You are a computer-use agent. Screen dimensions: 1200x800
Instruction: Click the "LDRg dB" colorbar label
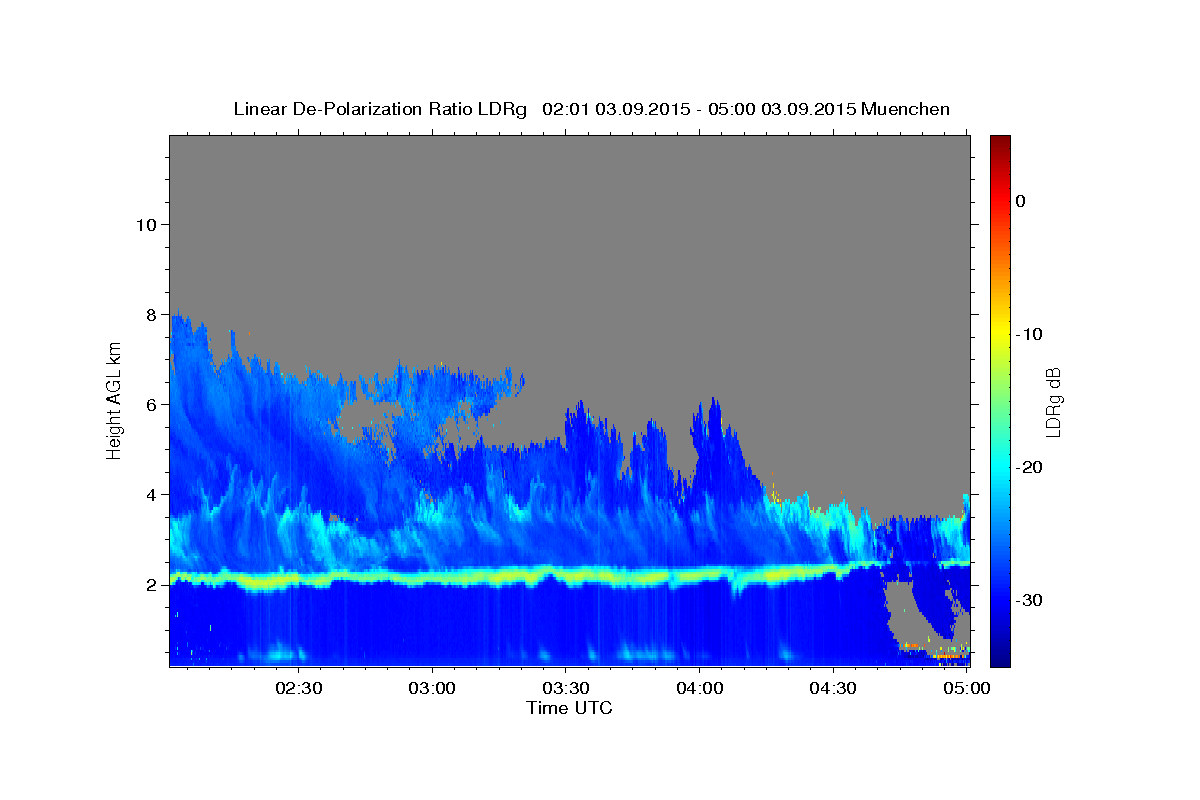pyautogui.click(x=1052, y=402)
